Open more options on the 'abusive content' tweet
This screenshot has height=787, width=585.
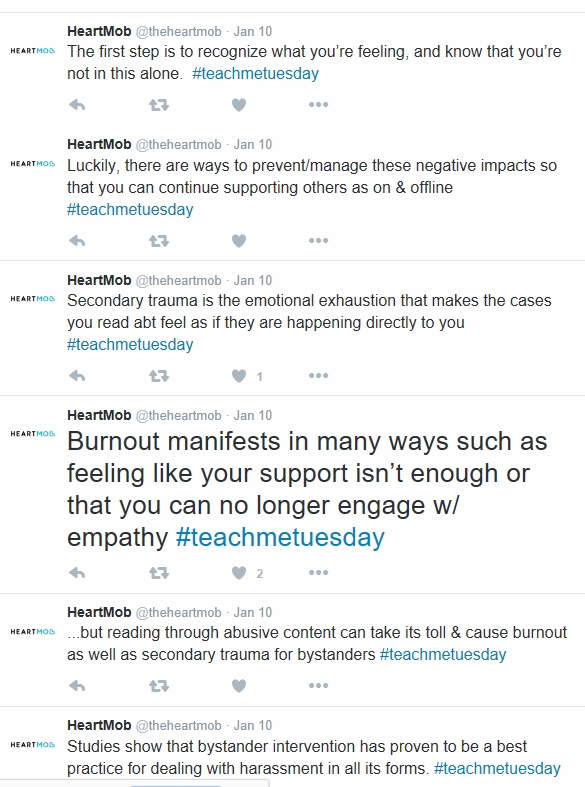click(x=318, y=686)
